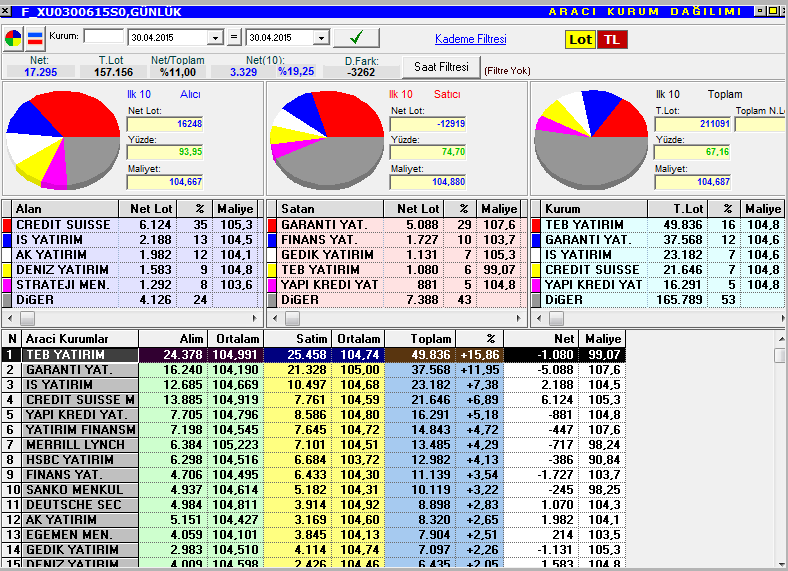Toggle the red TL mode button
Image resolution: width=788 pixels, height=571 pixels.
tap(612, 40)
